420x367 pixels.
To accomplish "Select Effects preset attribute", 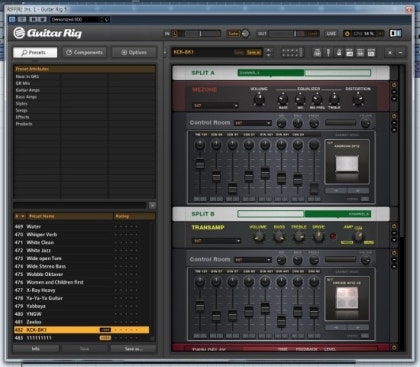I will pyautogui.click(x=22, y=117).
